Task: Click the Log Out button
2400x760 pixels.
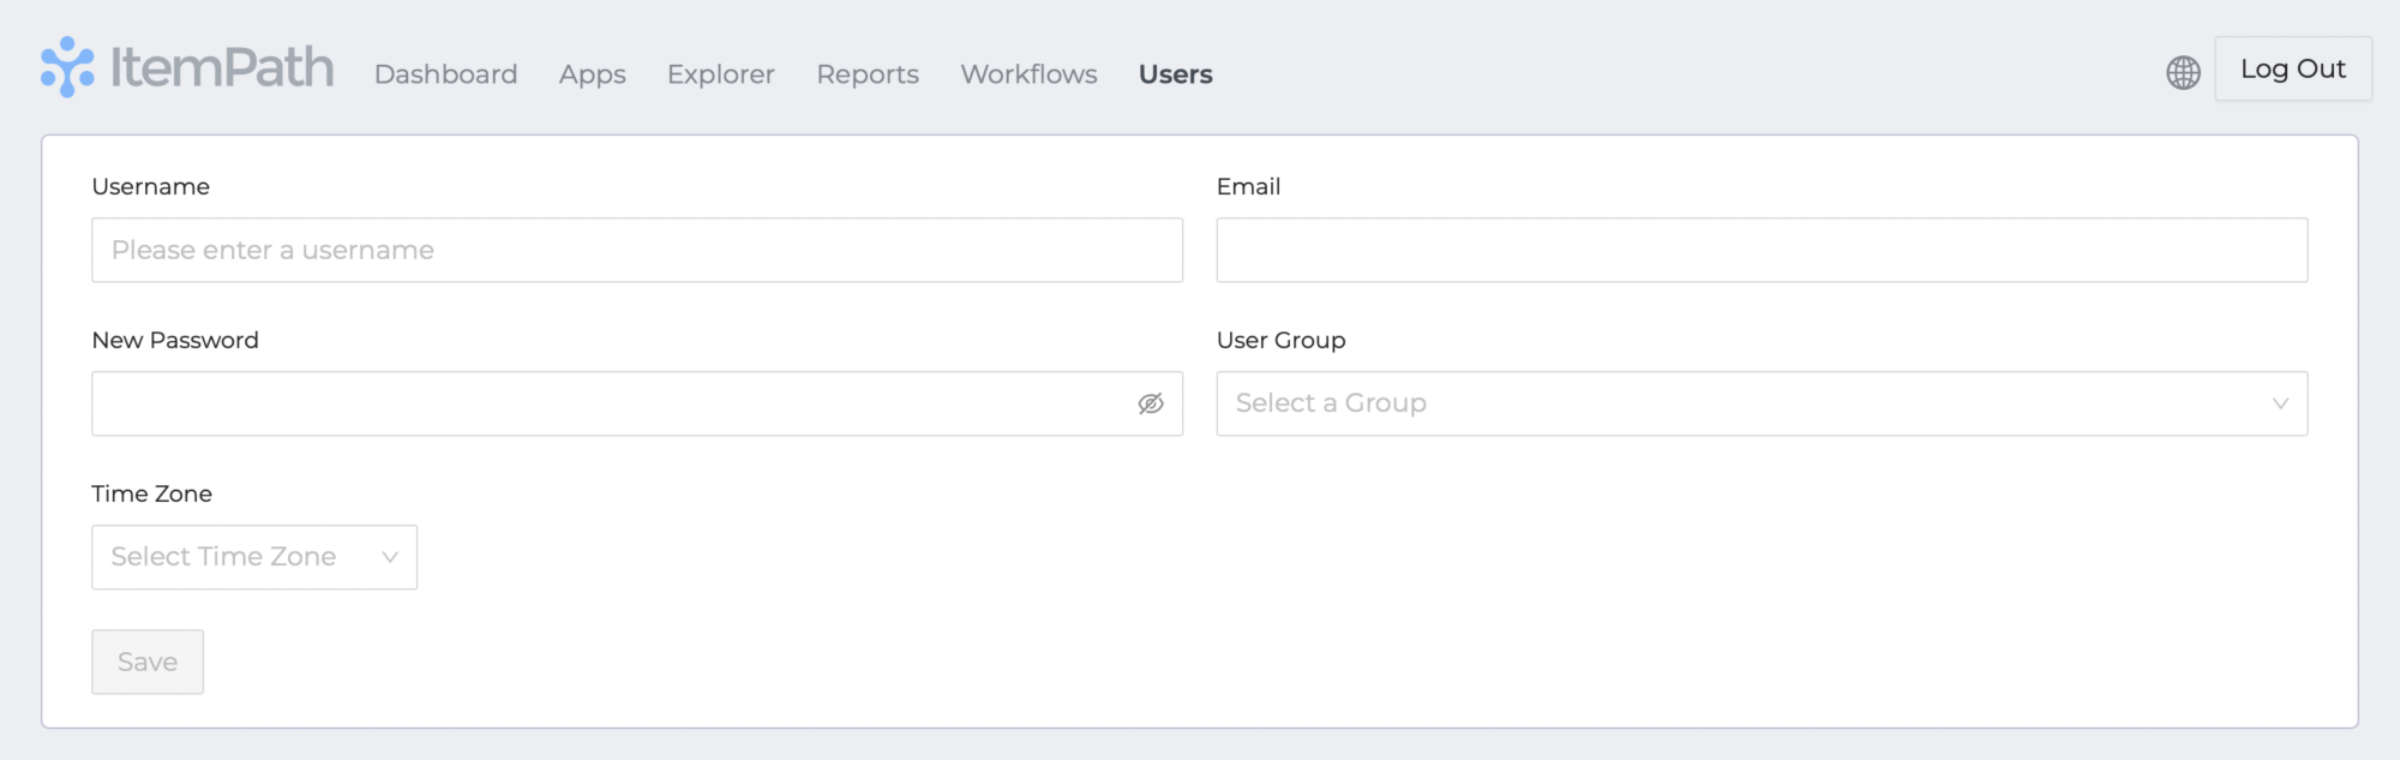Action: click(x=2293, y=69)
